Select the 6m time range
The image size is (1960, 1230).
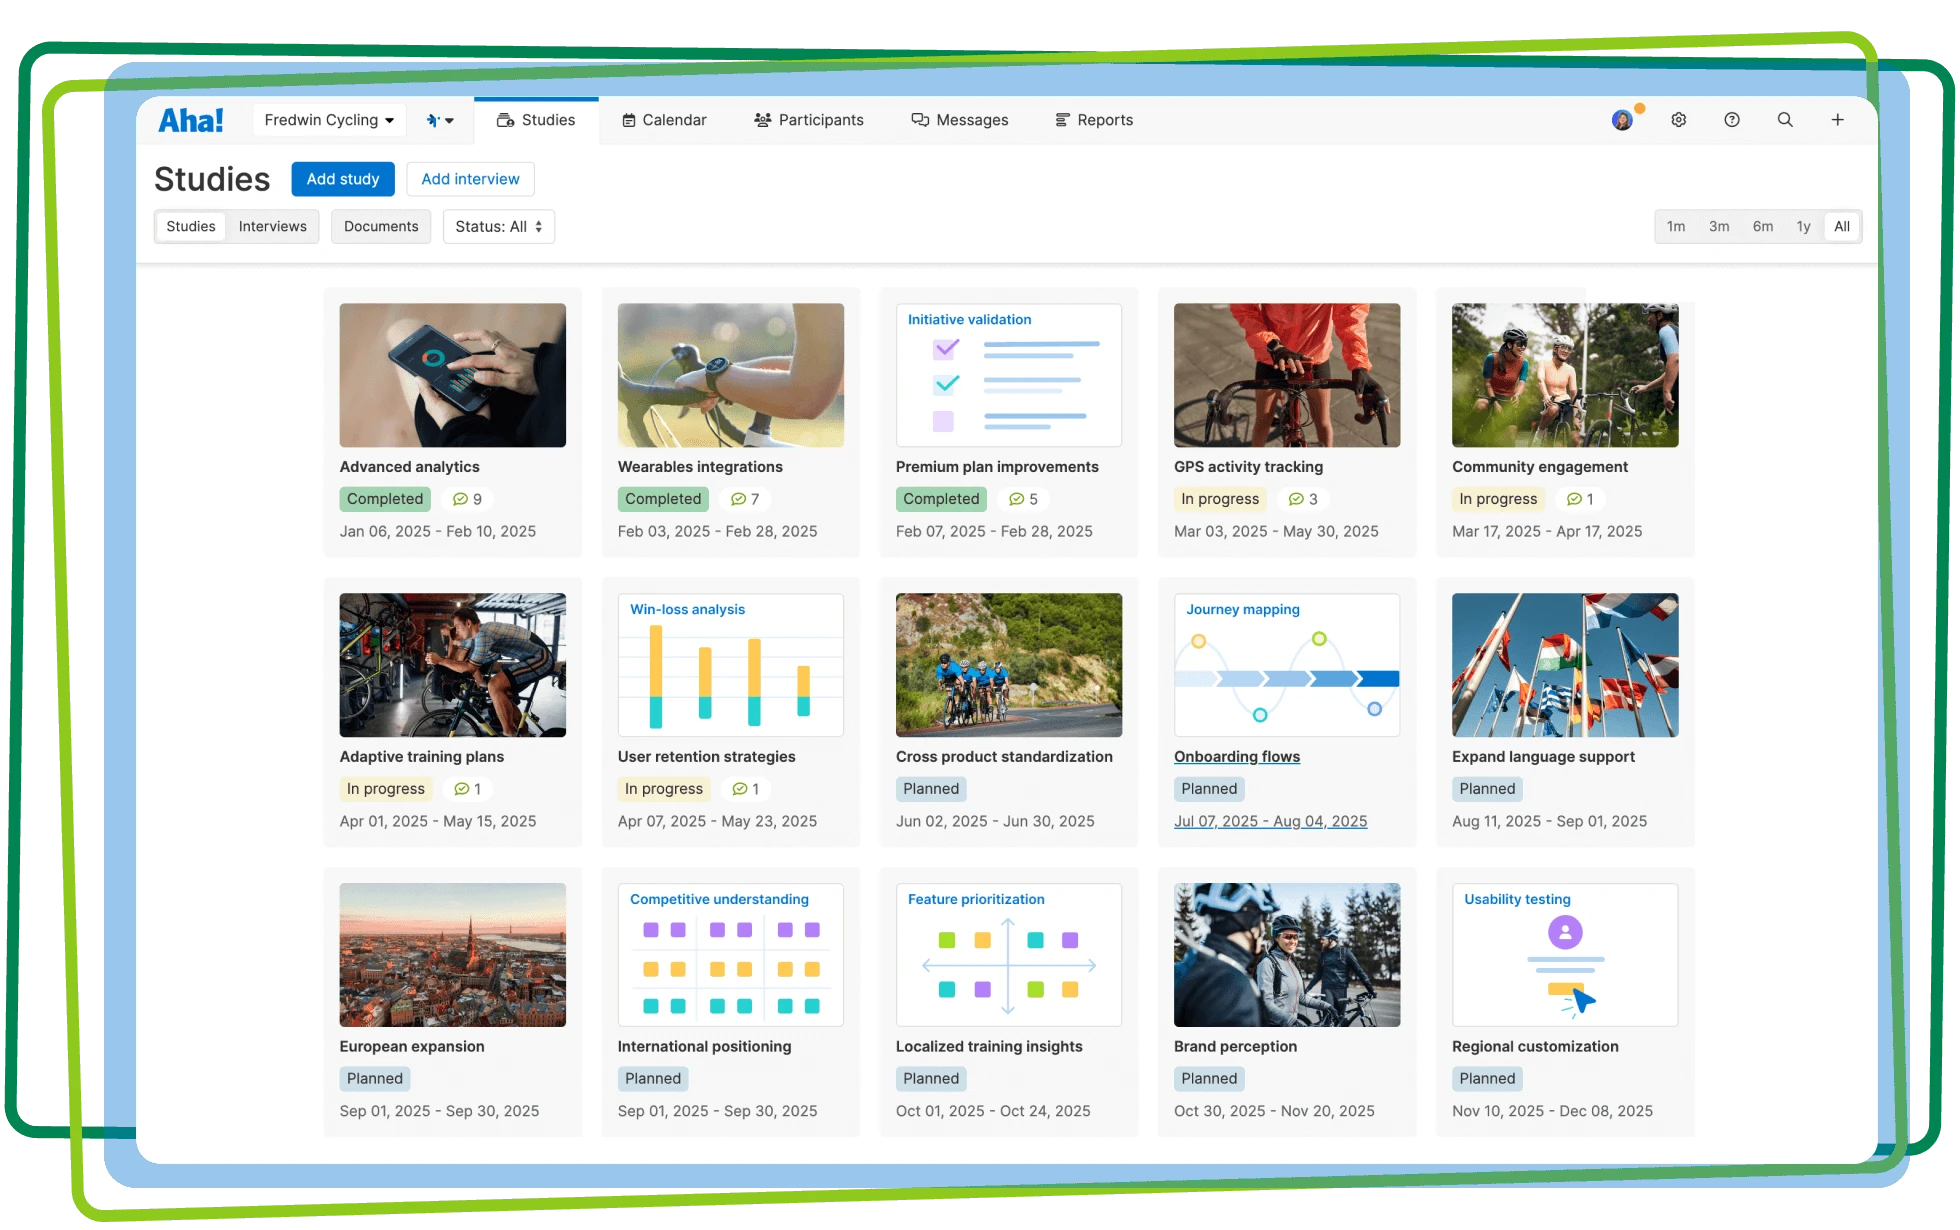(x=1762, y=226)
